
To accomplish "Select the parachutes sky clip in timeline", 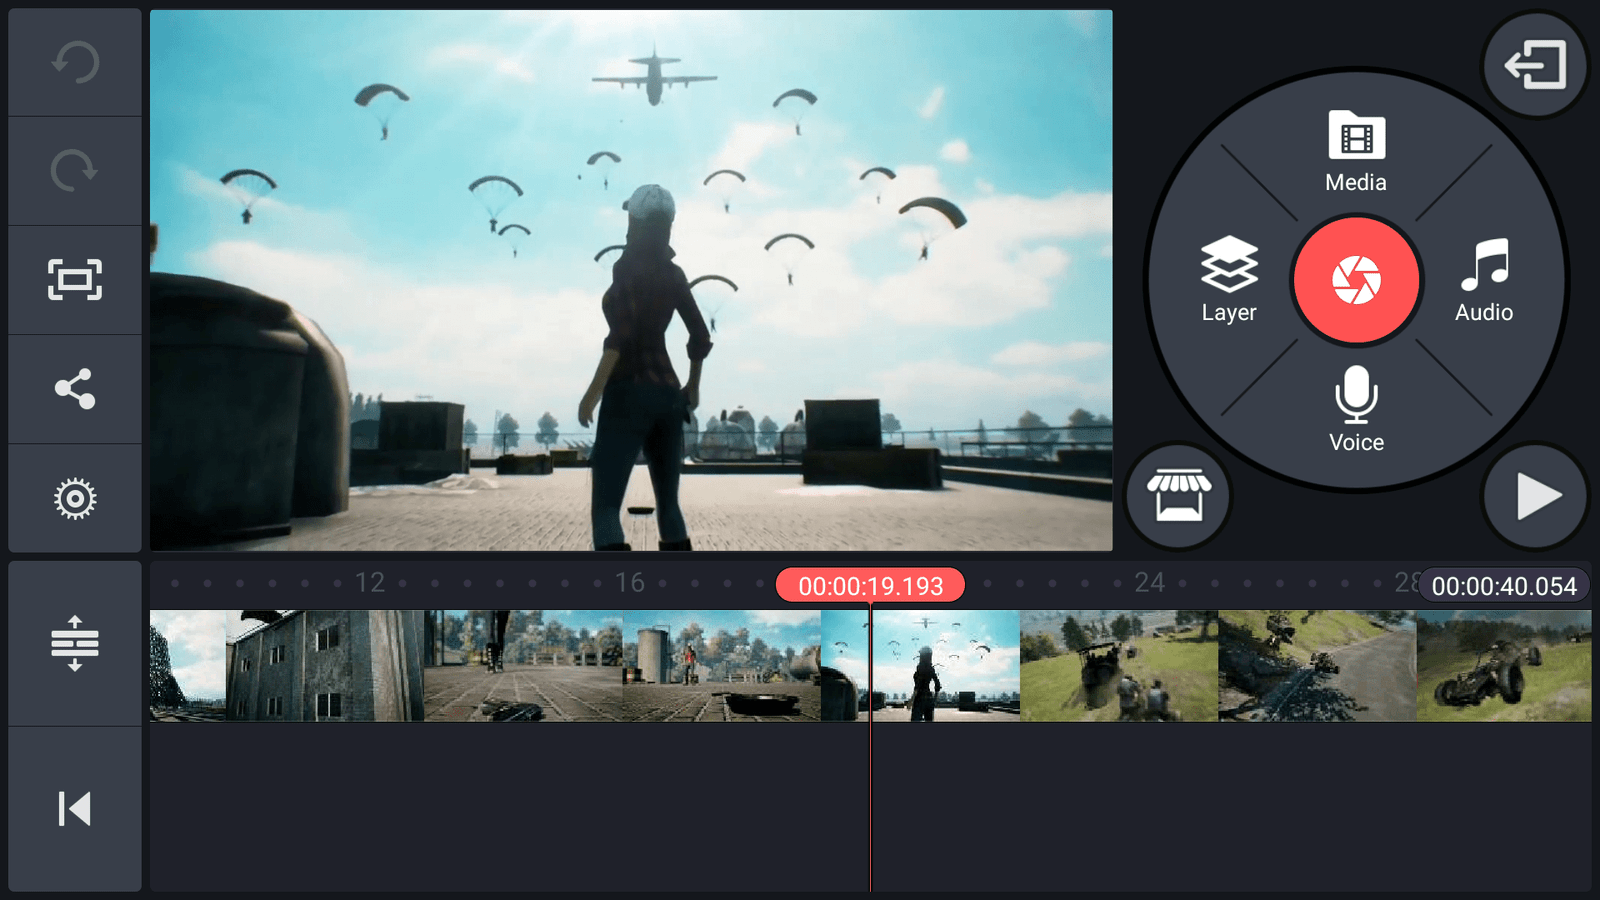I will [920, 666].
